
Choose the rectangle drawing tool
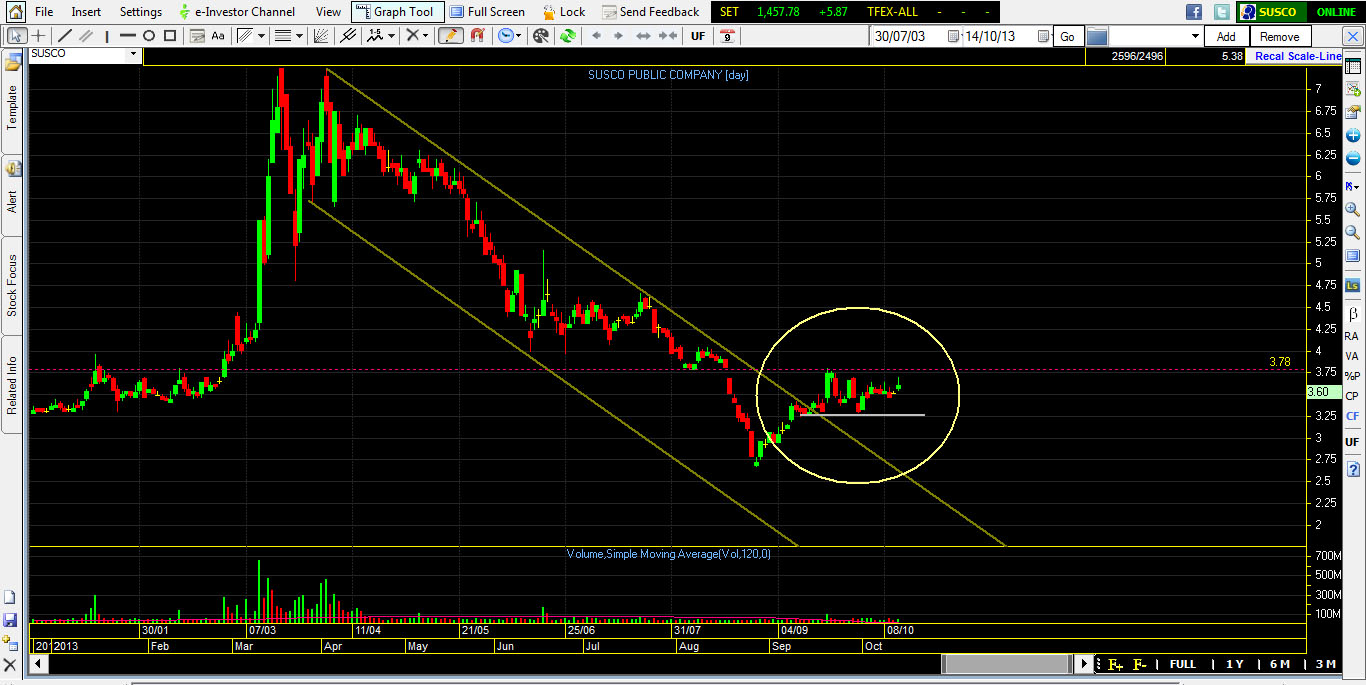pyautogui.click(x=170, y=36)
